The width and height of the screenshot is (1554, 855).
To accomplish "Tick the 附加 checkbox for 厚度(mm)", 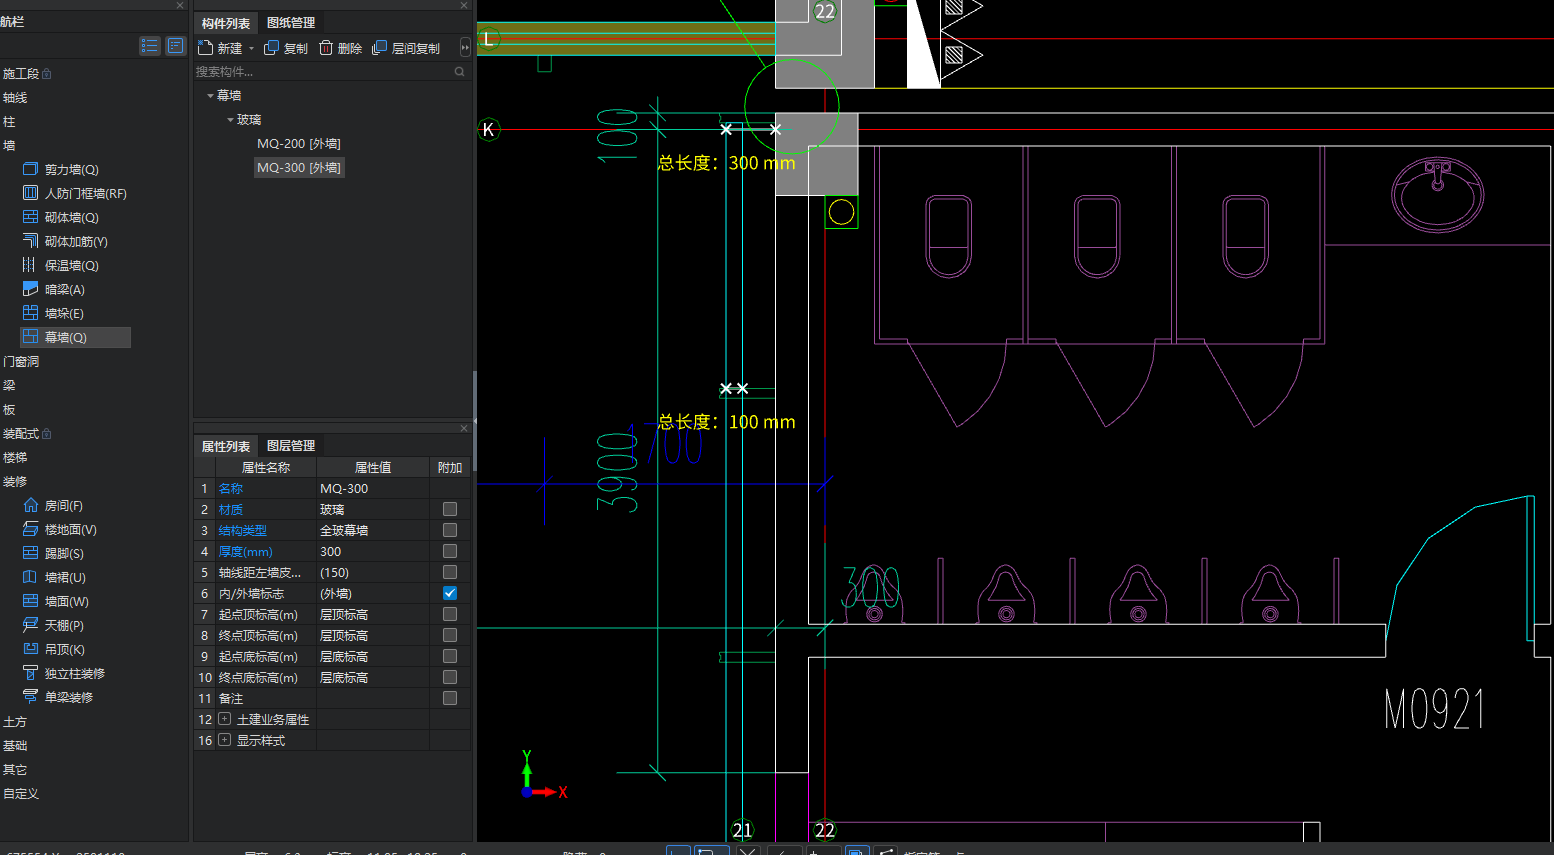I will tap(450, 551).
